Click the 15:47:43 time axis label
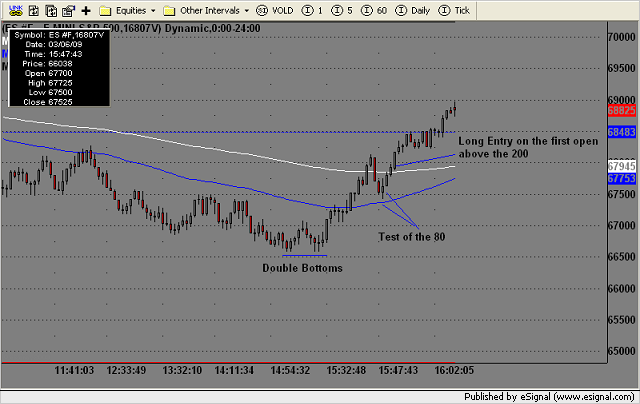The width and height of the screenshot is (640, 404). [398, 370]
